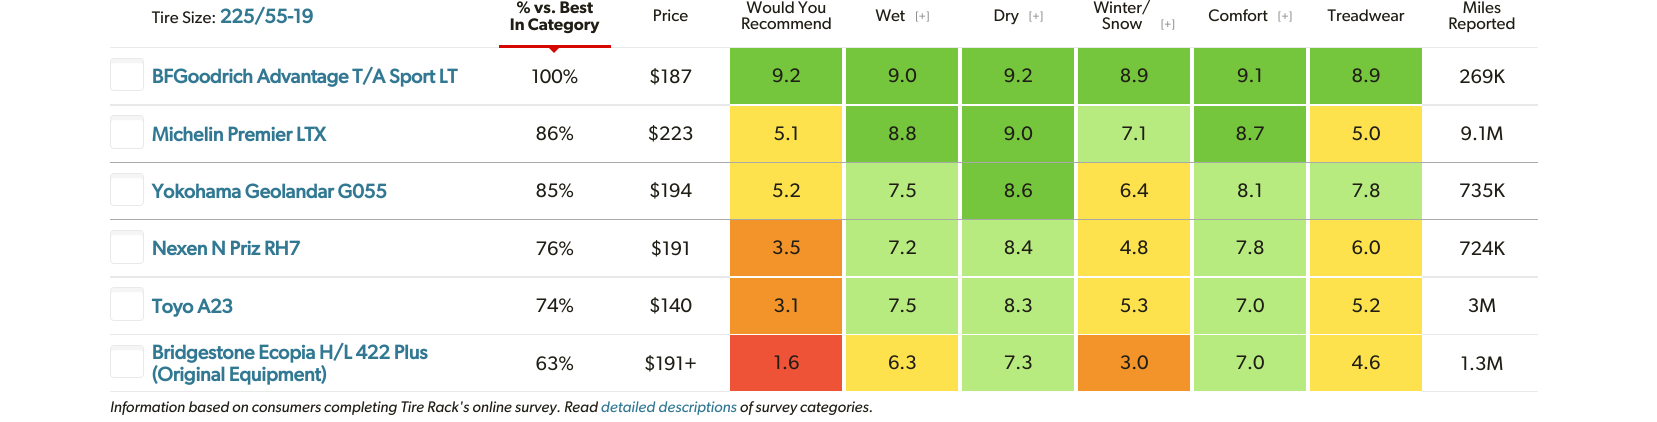The height and width of the screenshot is (422, 1657).
Task: Check the Bridgestone Ecopia H/L 422 Plus box
Action: [x=127, y=362]
